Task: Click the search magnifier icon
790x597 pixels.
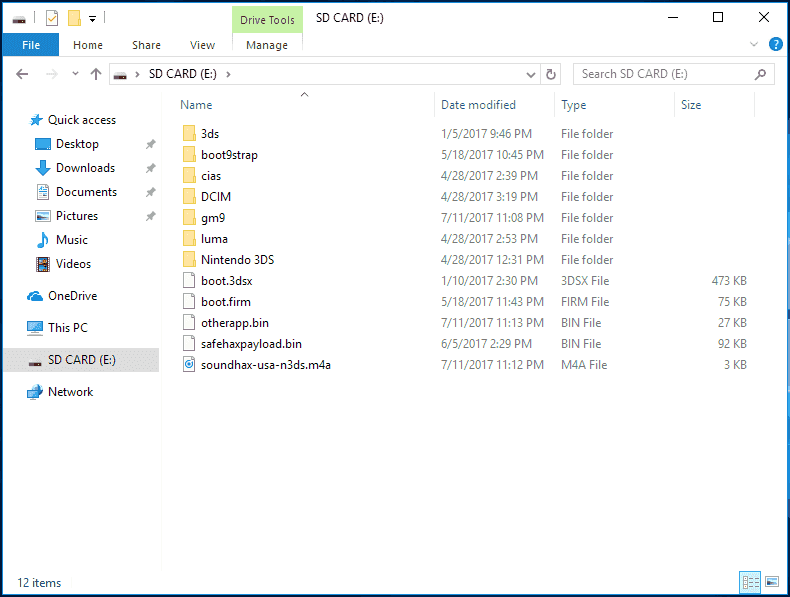Action: [760, 74]
